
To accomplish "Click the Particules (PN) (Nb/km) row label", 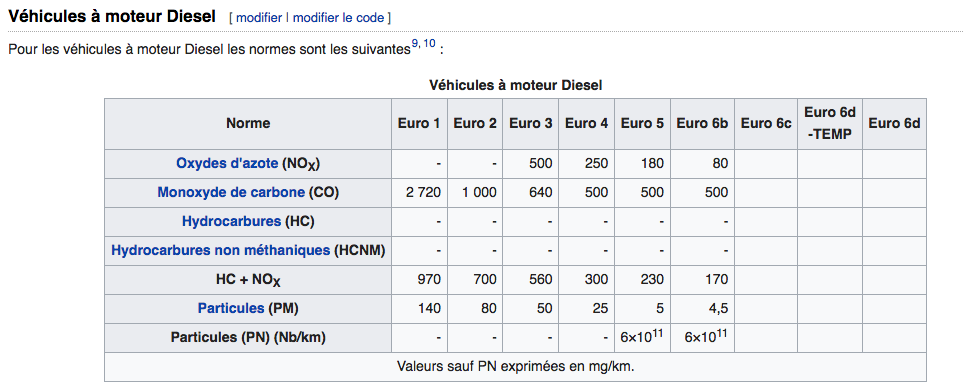I will [248, 337].
